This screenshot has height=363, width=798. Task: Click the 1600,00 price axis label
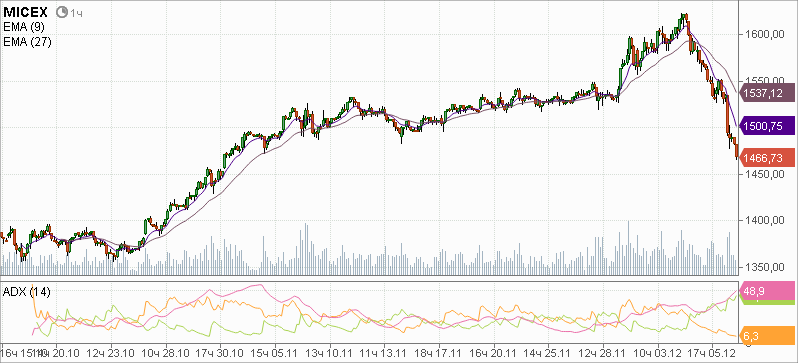764,34
